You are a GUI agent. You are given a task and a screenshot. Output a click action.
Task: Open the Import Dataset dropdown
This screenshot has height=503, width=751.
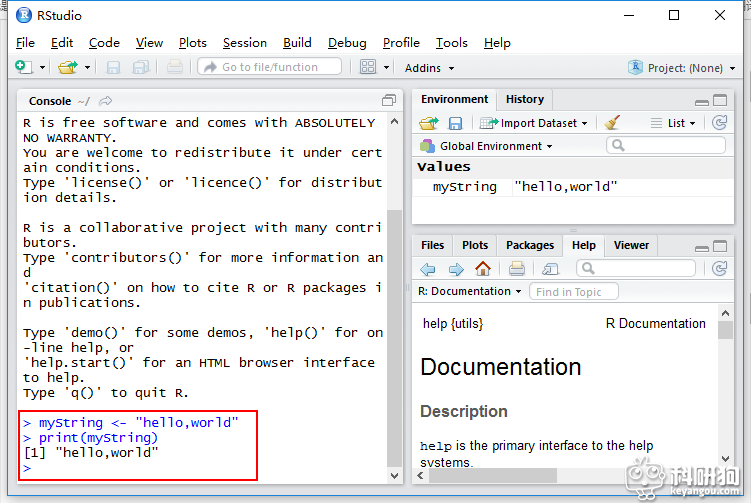coord(534,123)
